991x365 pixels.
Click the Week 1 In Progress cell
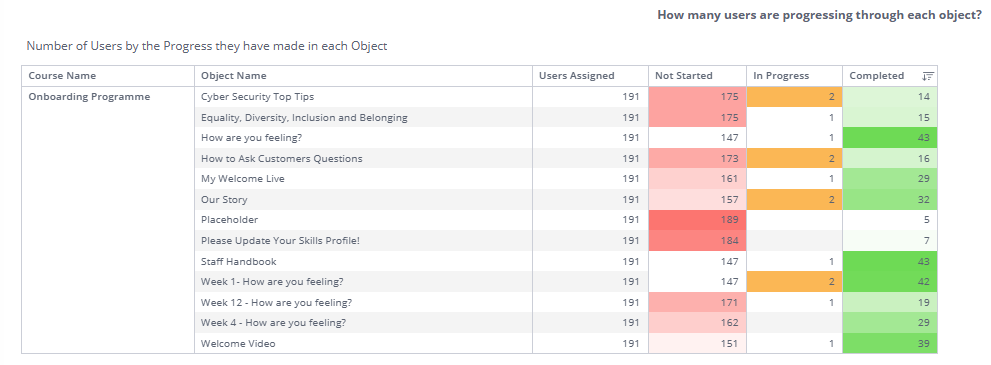coord(794,282)
